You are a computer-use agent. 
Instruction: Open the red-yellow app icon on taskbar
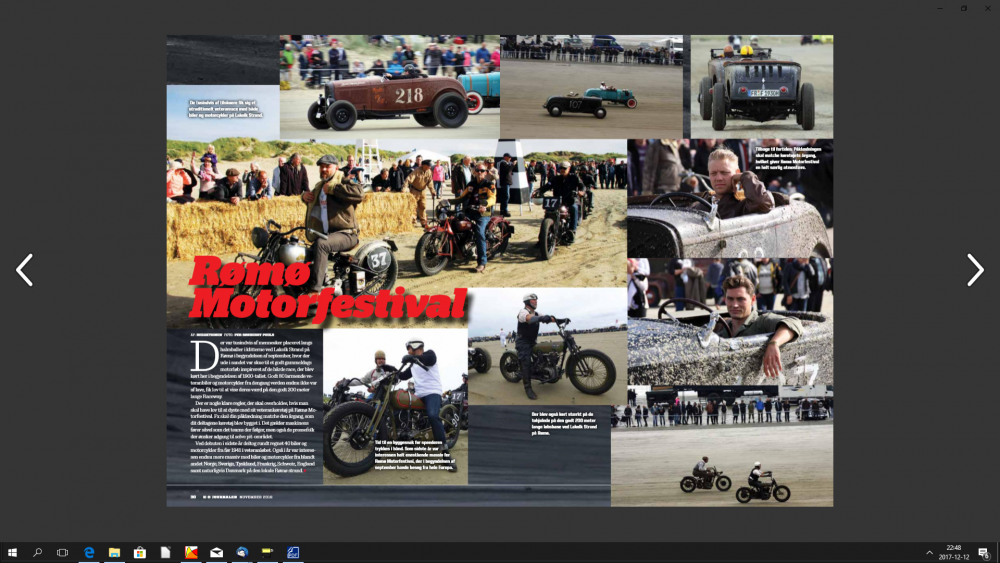click(191, 552)
